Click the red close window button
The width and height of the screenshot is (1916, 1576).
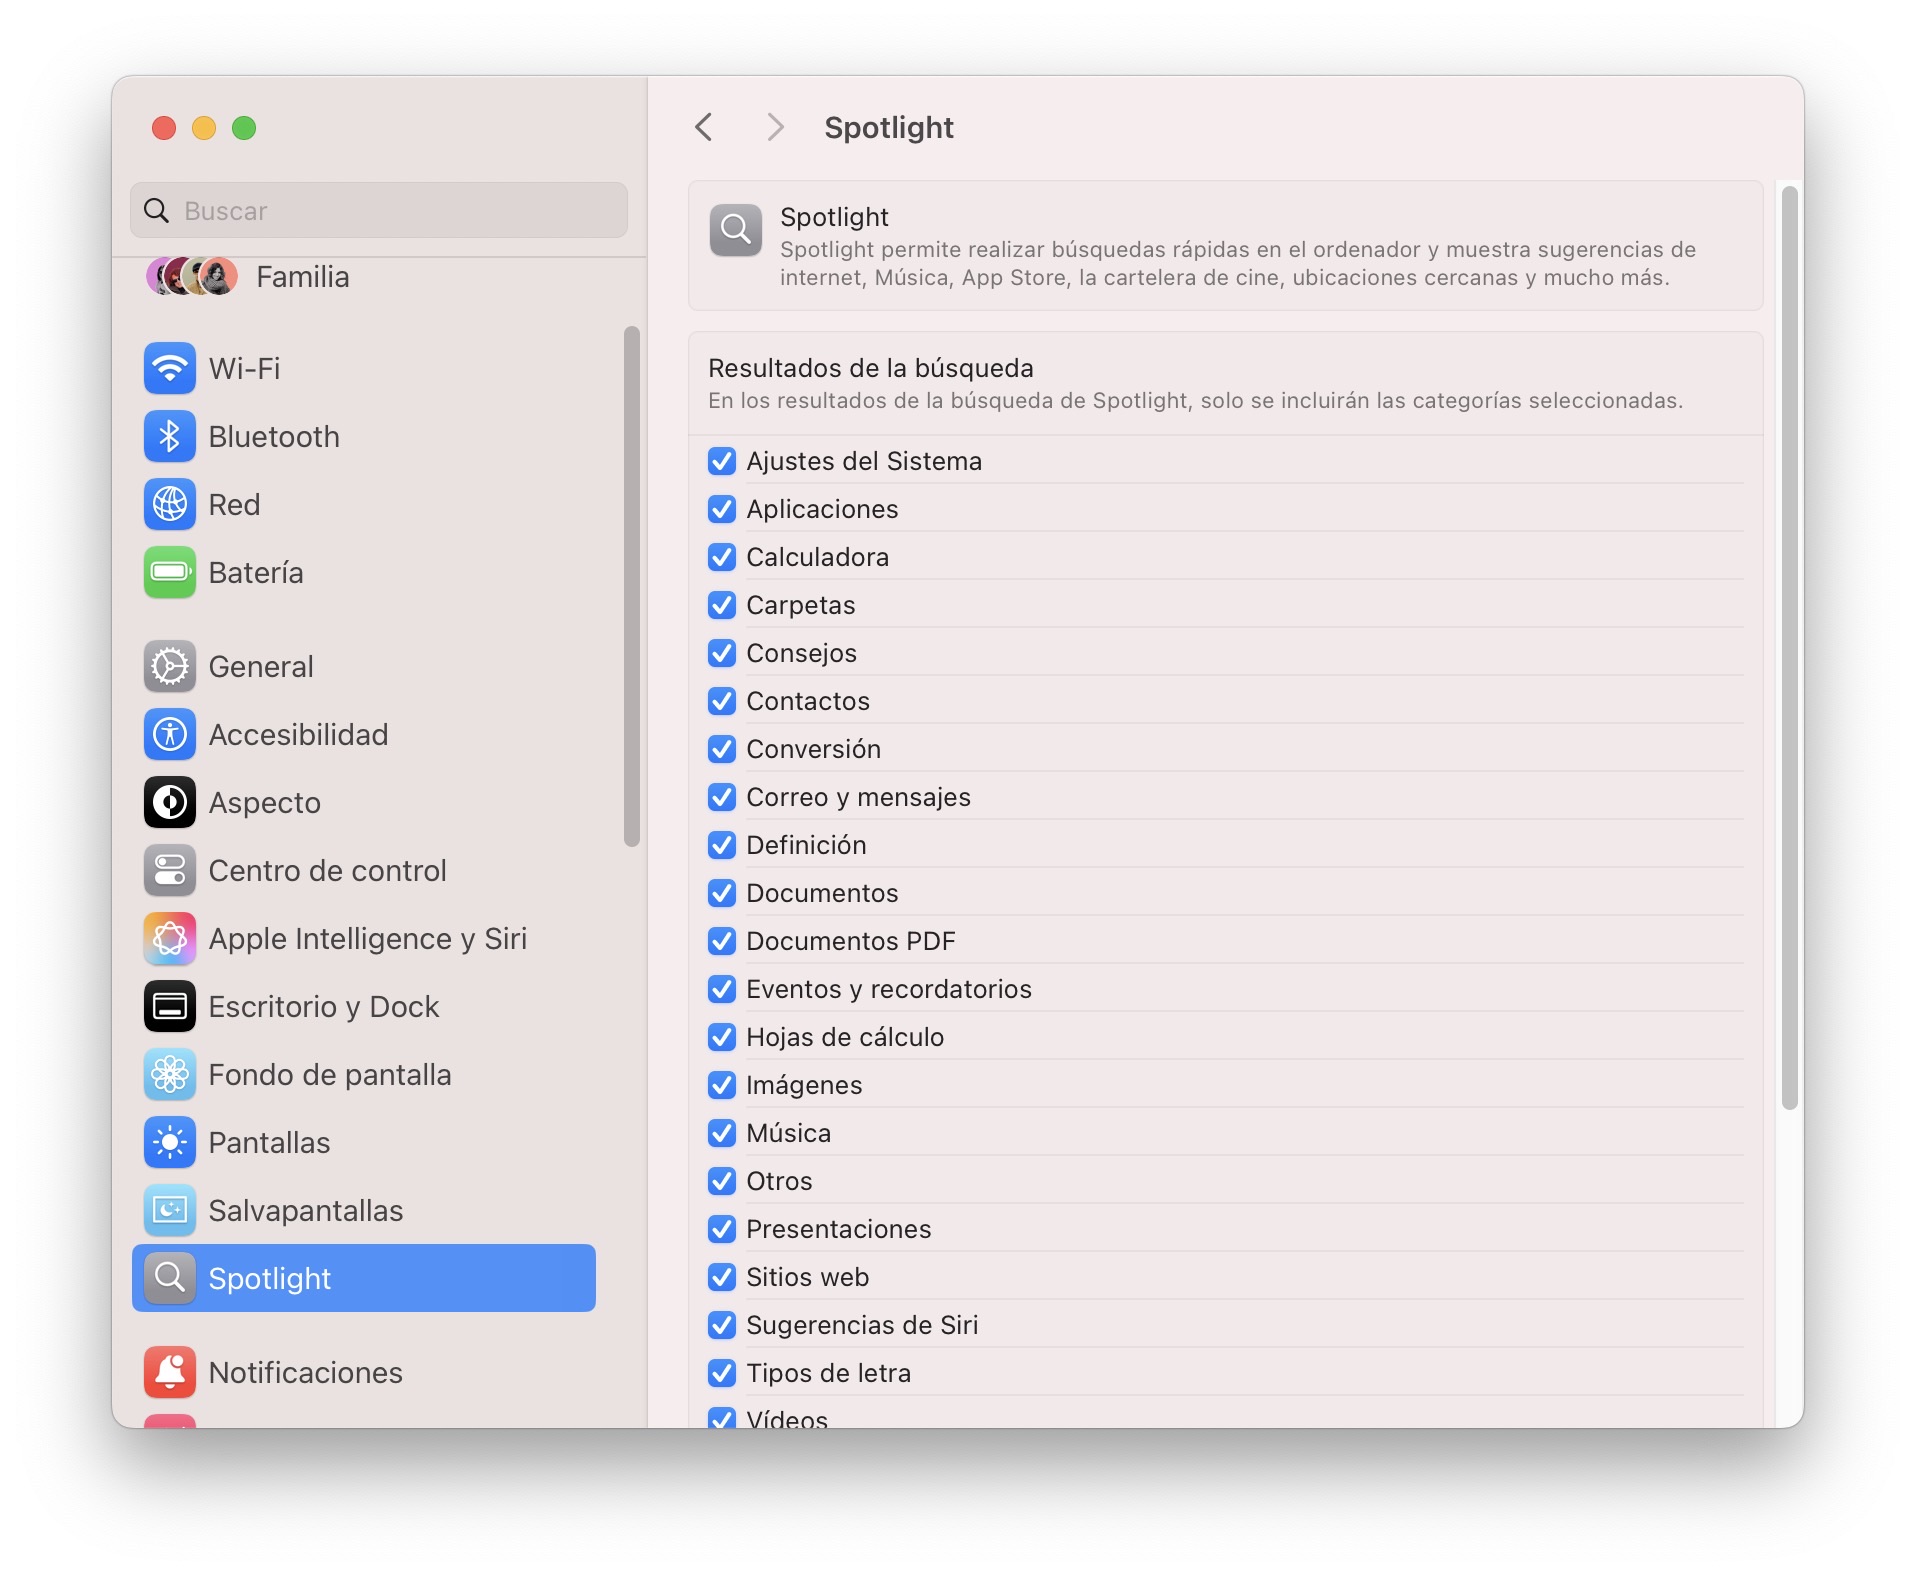(164, 128)
